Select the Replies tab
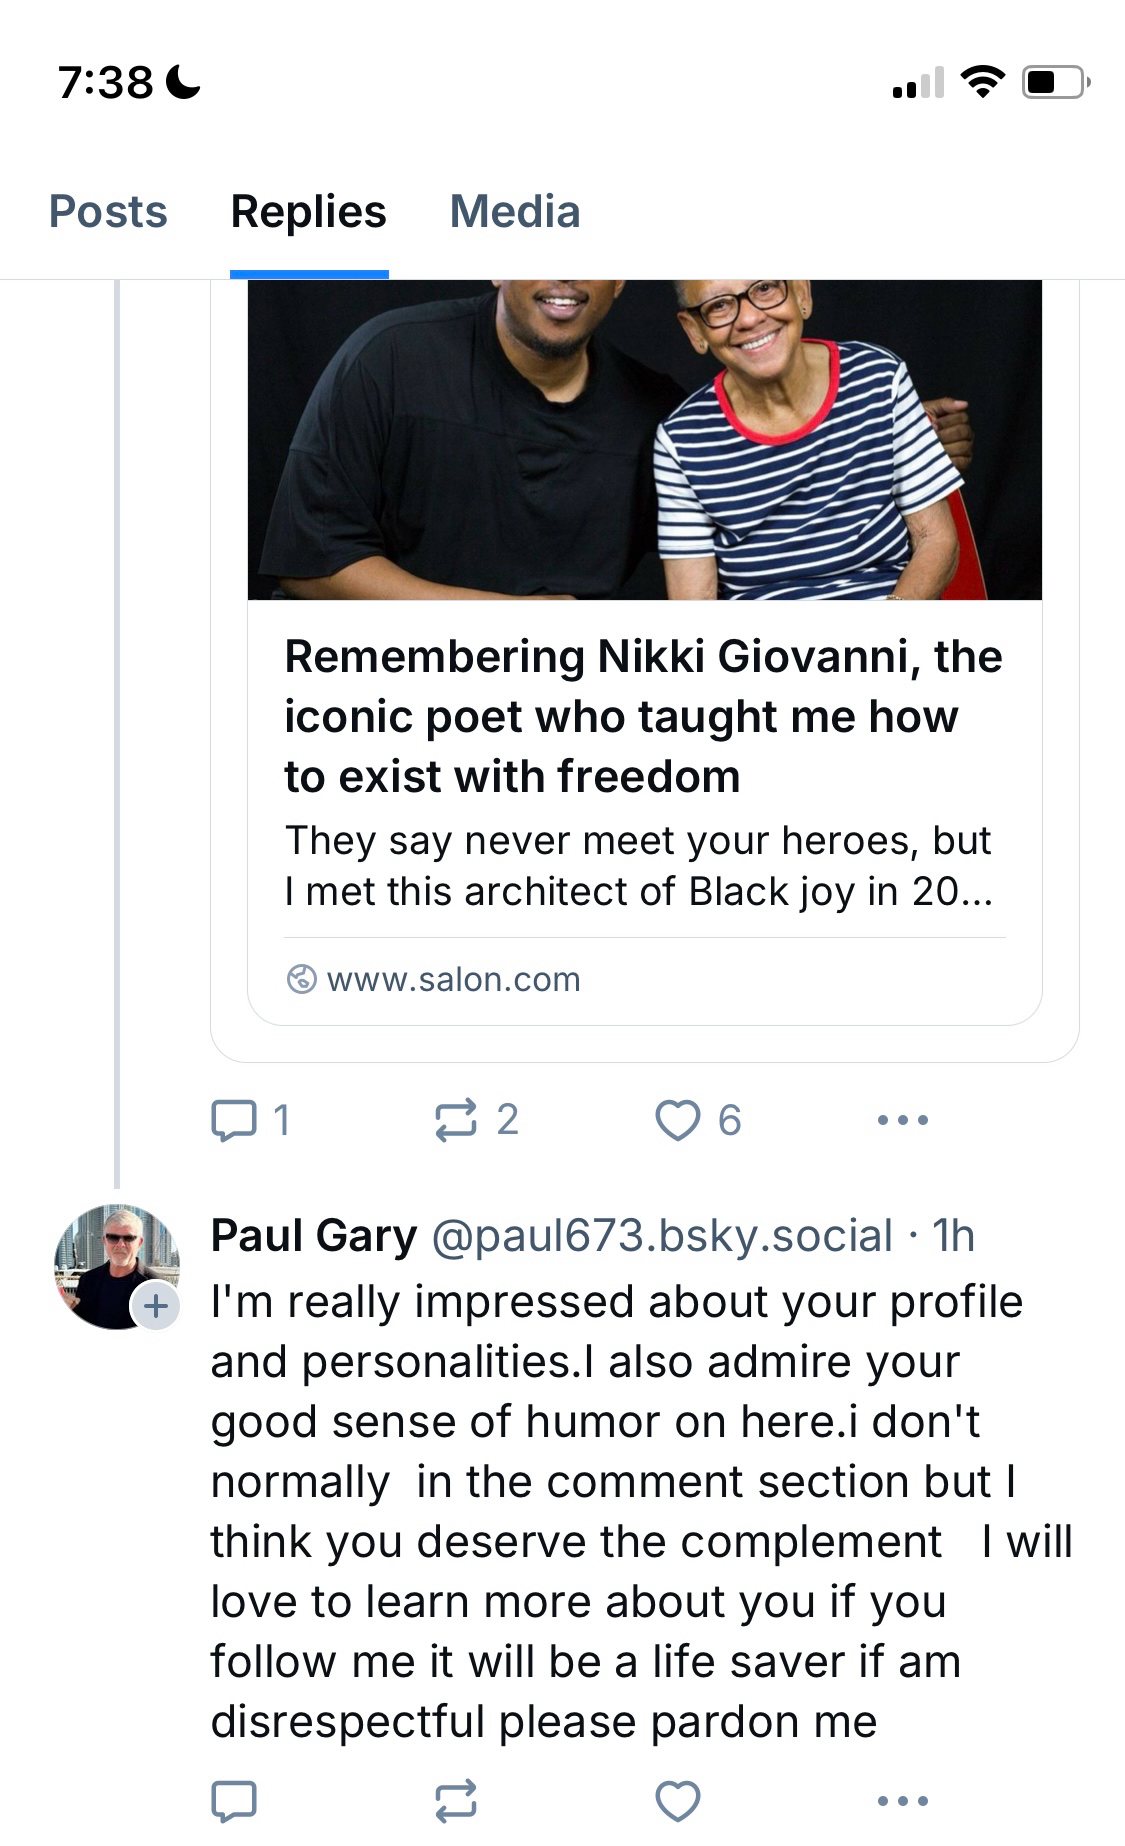The image size is (1125, 1846). 308,212
